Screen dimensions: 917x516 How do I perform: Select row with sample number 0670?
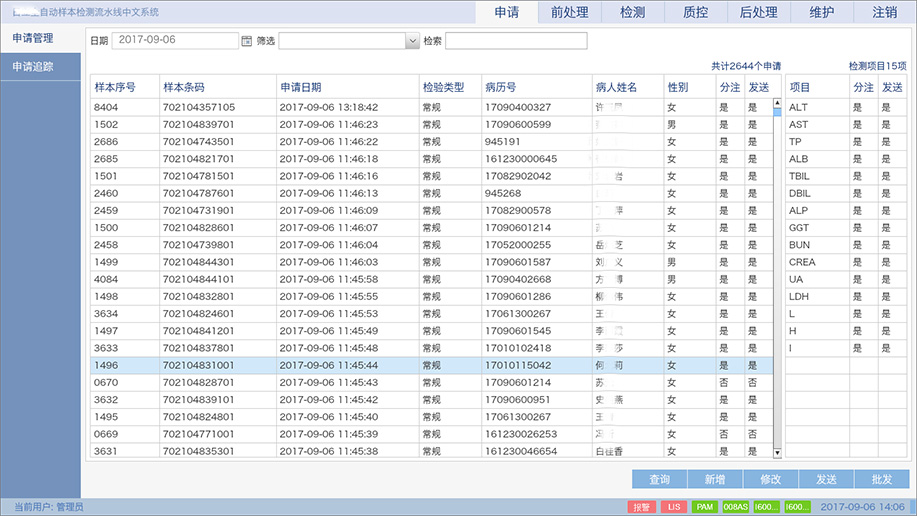[x=432, y=382]
